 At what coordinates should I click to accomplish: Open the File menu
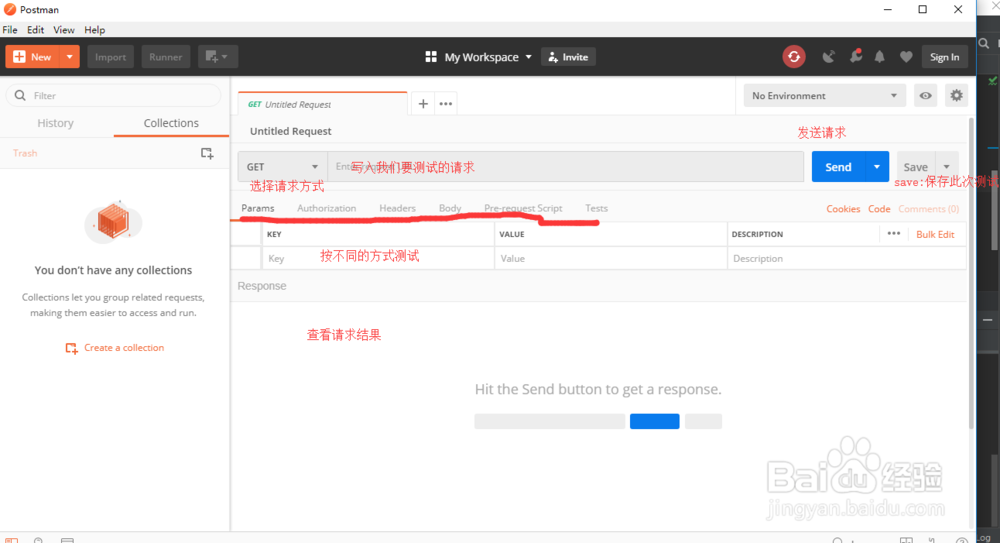point(10,30)
